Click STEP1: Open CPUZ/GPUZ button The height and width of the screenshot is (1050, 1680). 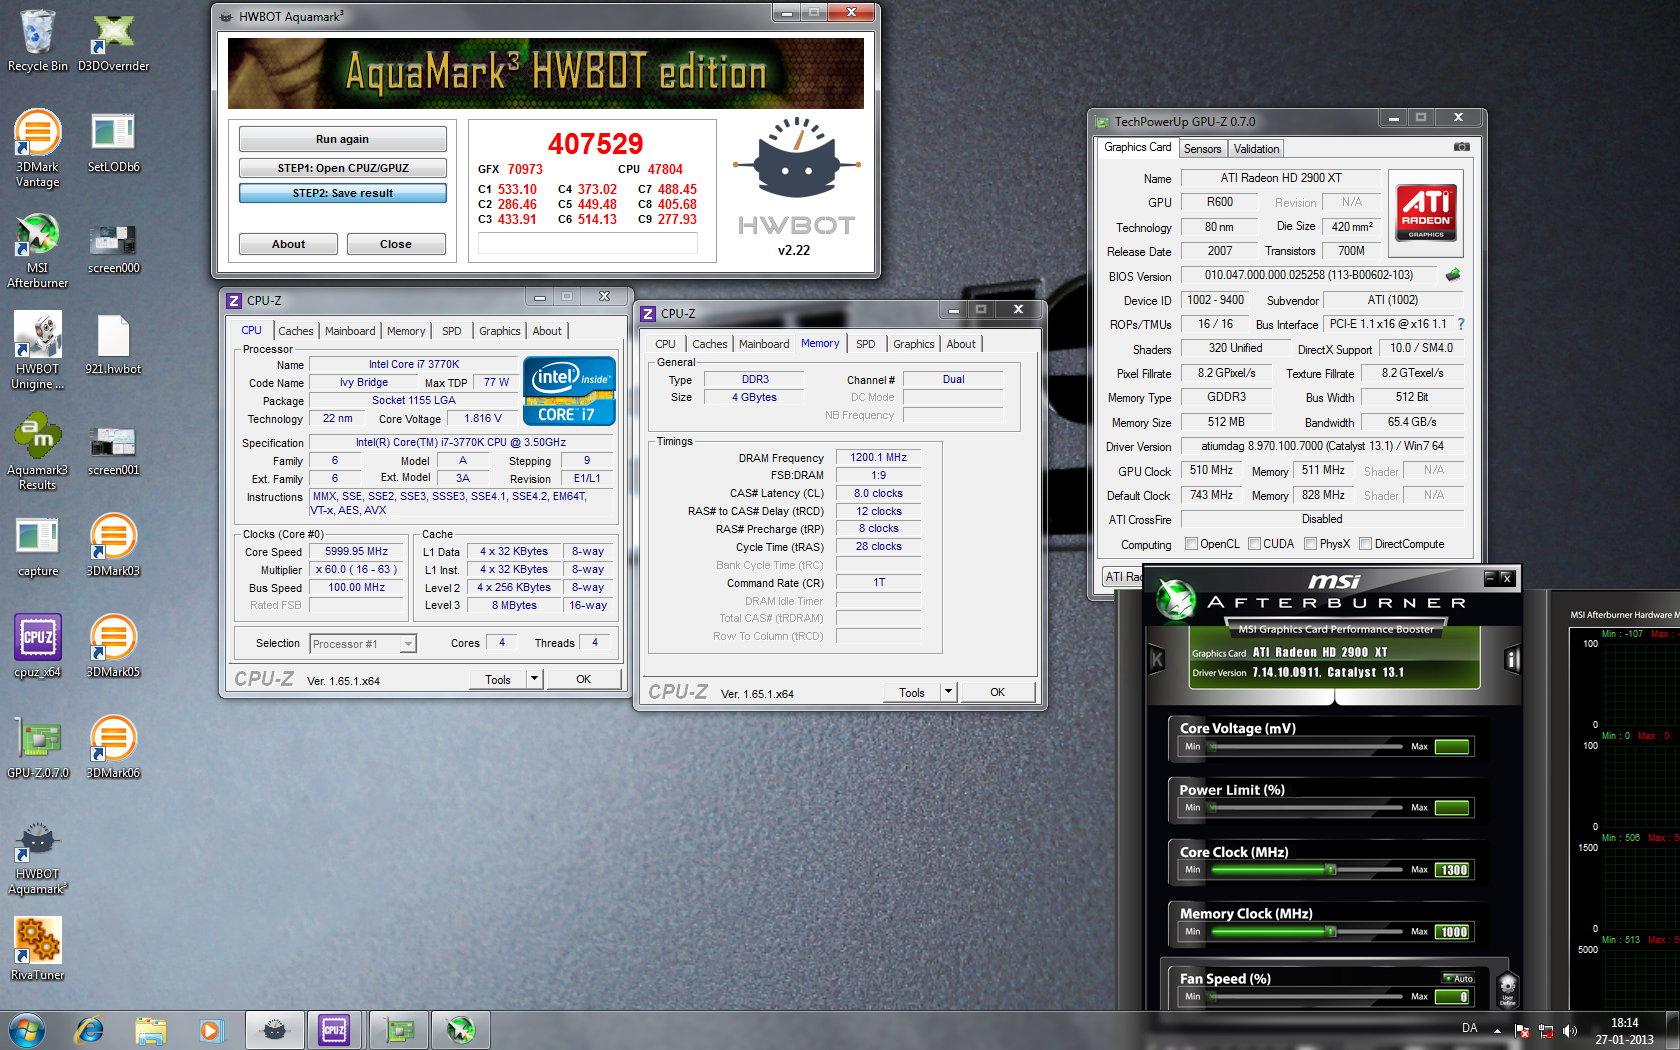pyautogui.click(x=342, y=168)
